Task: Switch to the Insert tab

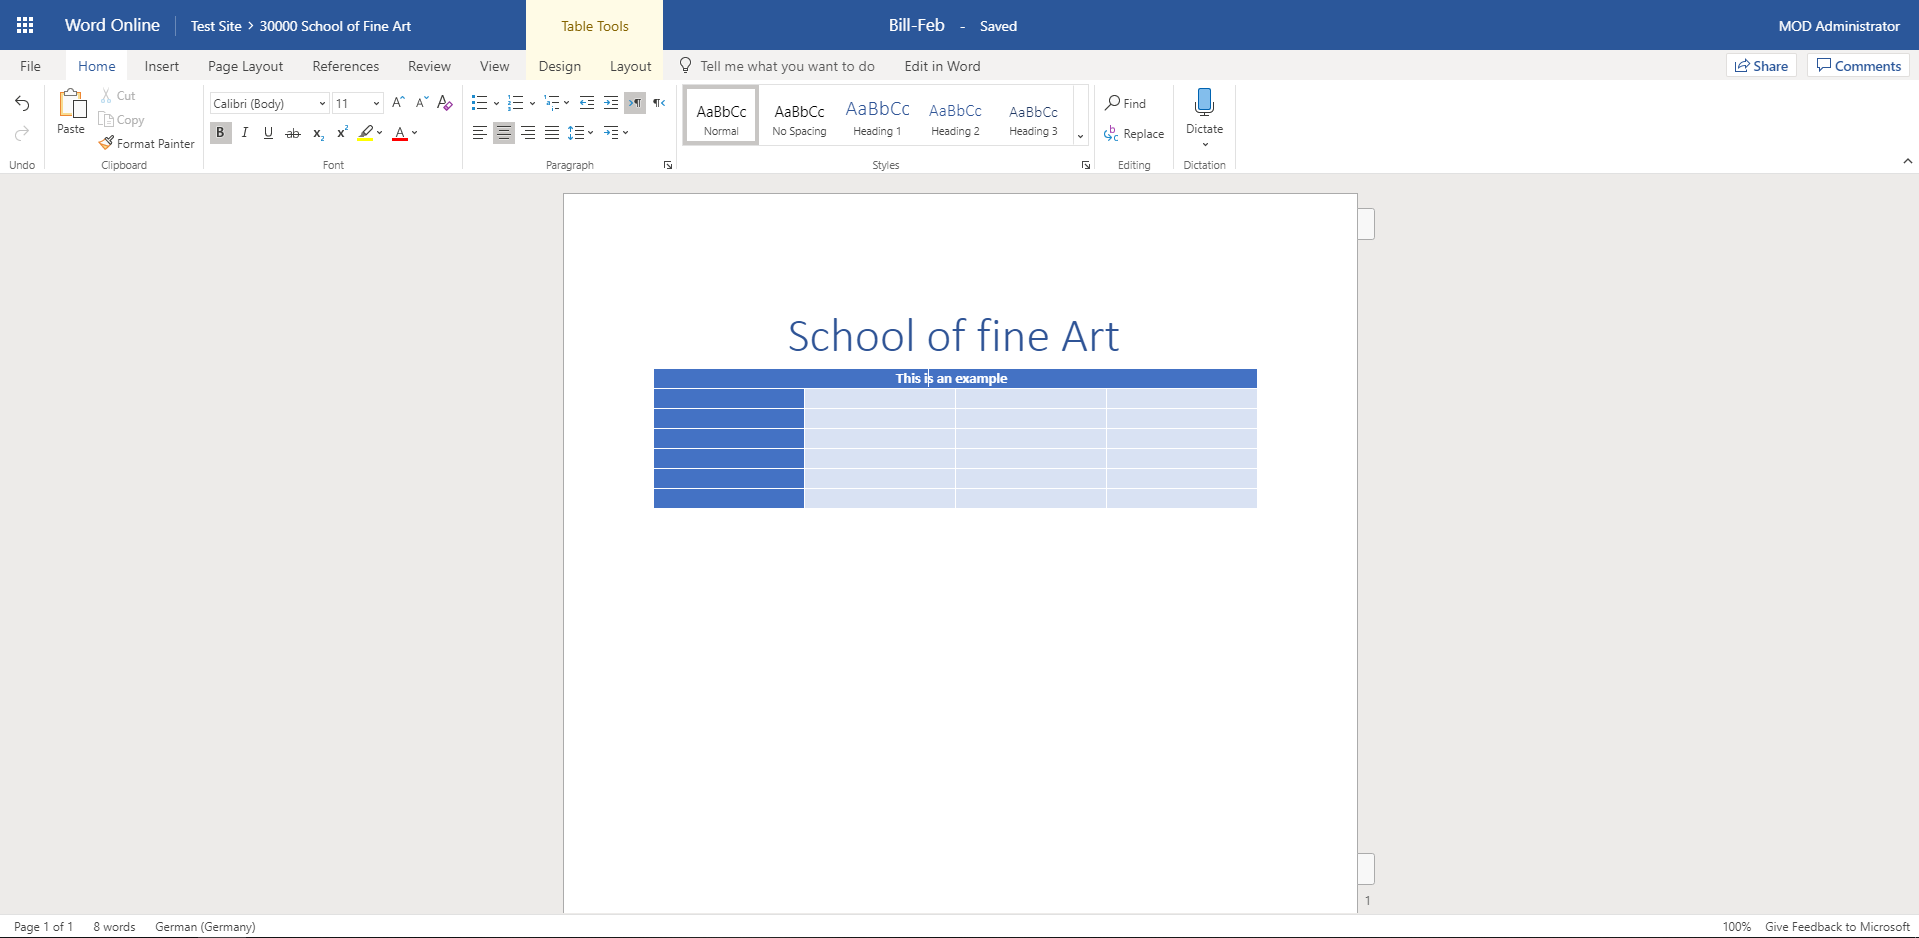Action: [x=161, y=66]
